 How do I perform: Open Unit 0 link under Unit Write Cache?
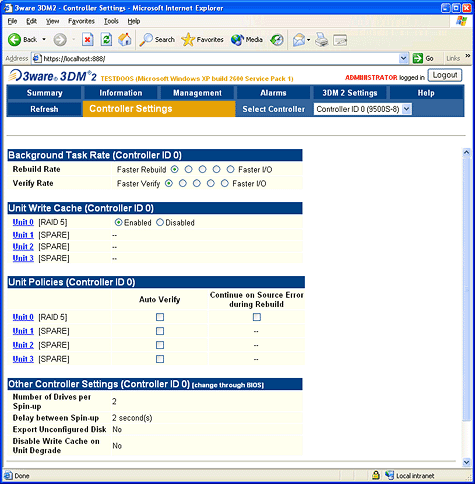23,222
